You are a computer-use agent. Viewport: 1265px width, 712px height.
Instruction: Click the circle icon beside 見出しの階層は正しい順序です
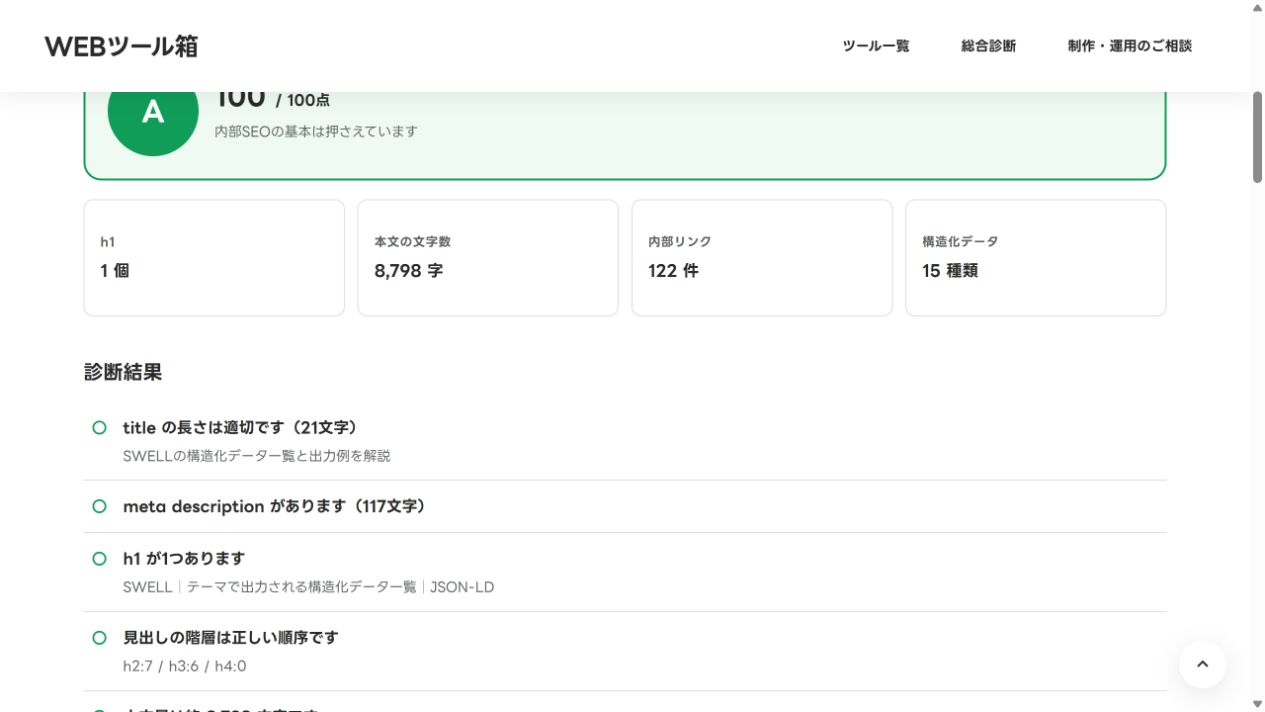pyautogui.click(x=99, y=638)
